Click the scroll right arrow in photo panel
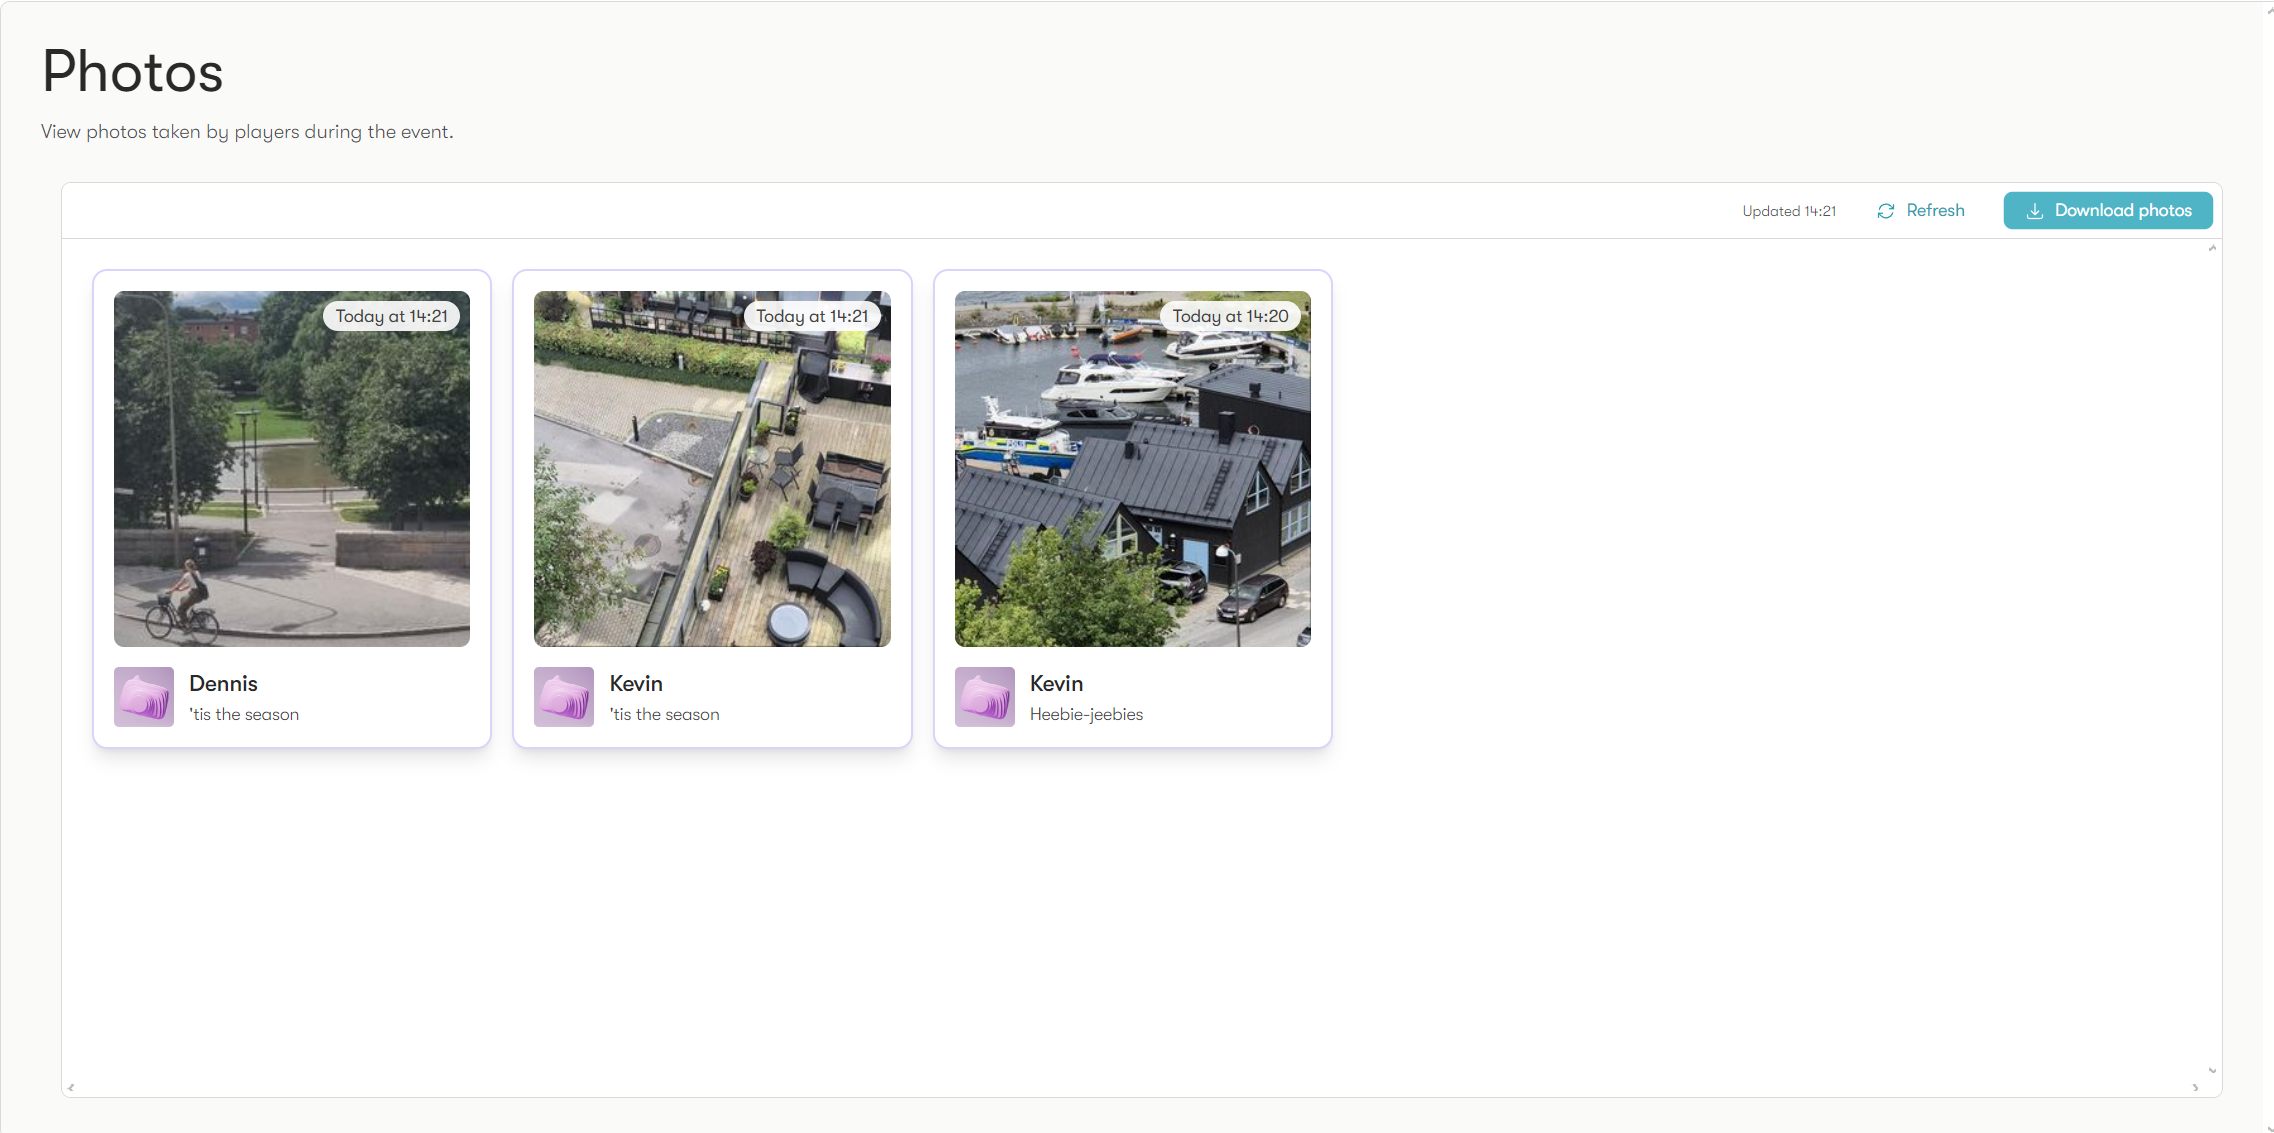2274x1133 pixels. click(2195, 1087)
